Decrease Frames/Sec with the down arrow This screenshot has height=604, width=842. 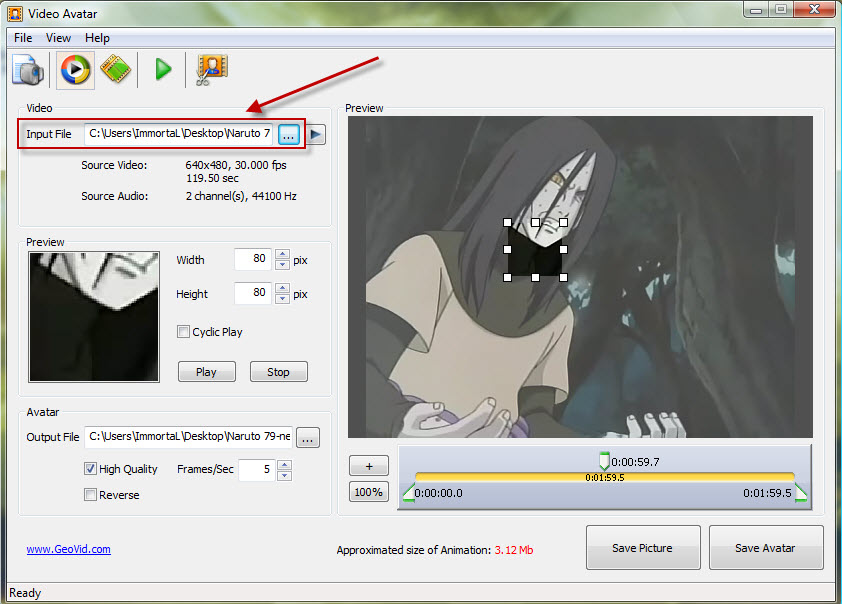click(x=285, y=475)
